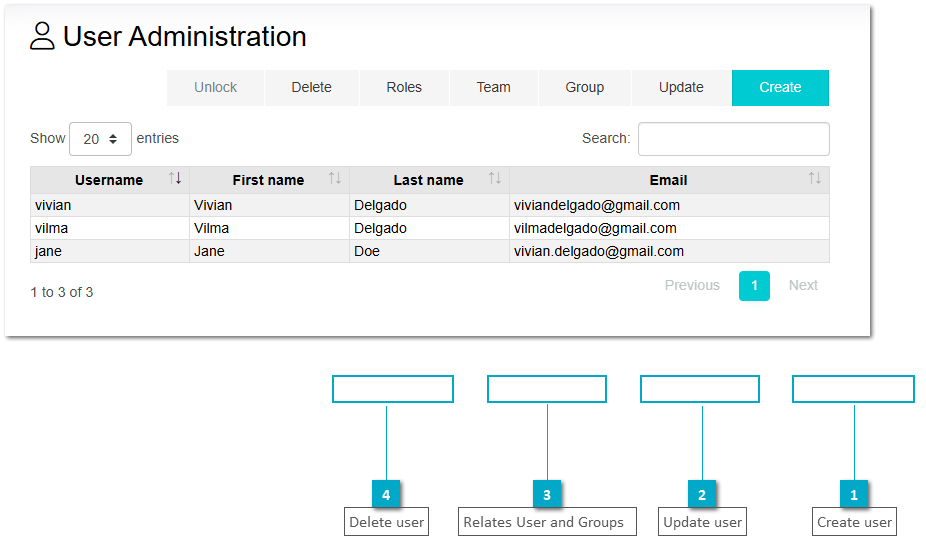Click last name 'Delgado' in vivian row
This screenshot has height=548, width=926.
tap(429, 205)
